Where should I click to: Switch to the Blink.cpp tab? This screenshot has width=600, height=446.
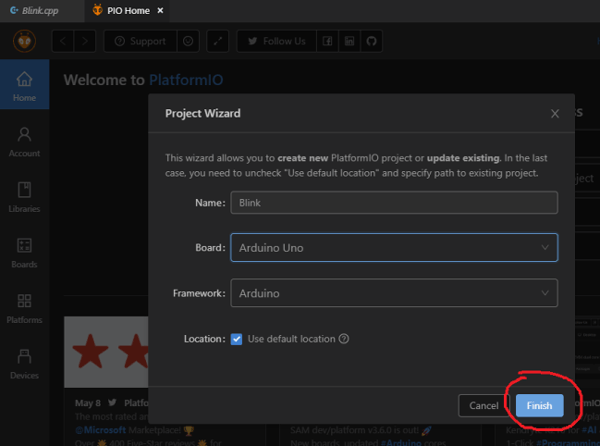pos(39,9)
